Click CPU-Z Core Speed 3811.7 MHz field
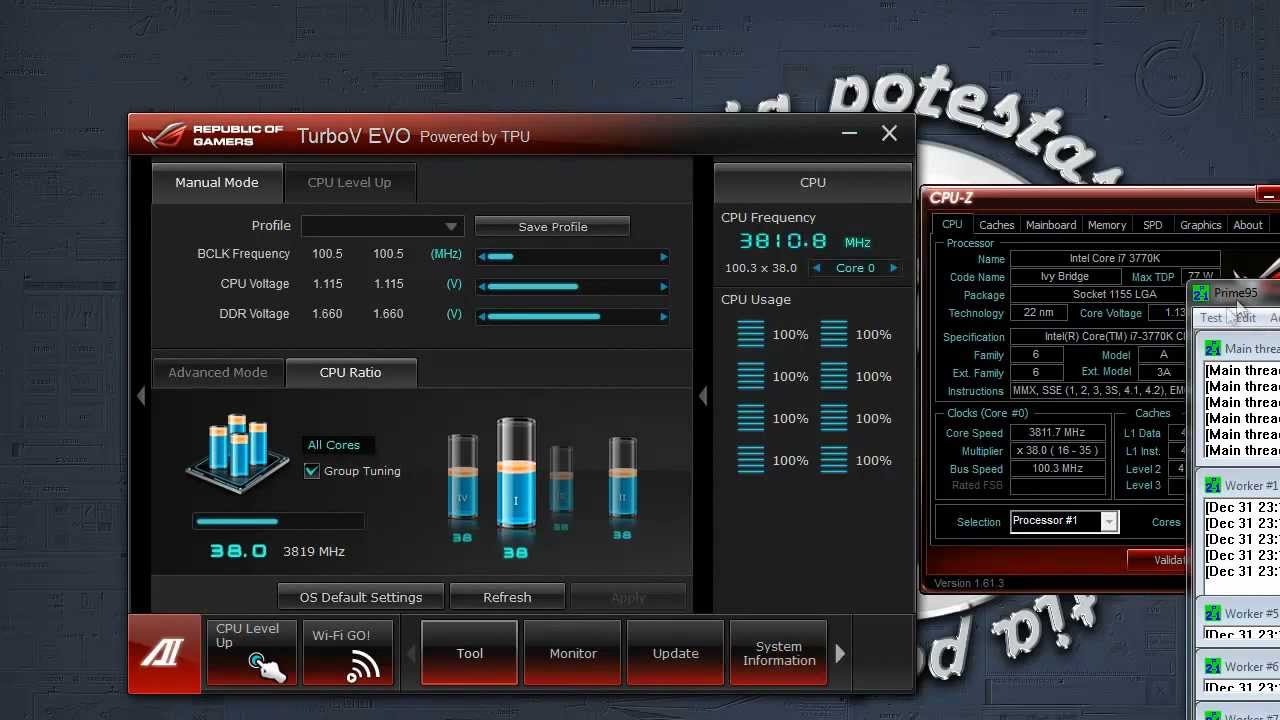 (x=1057, y=433)
